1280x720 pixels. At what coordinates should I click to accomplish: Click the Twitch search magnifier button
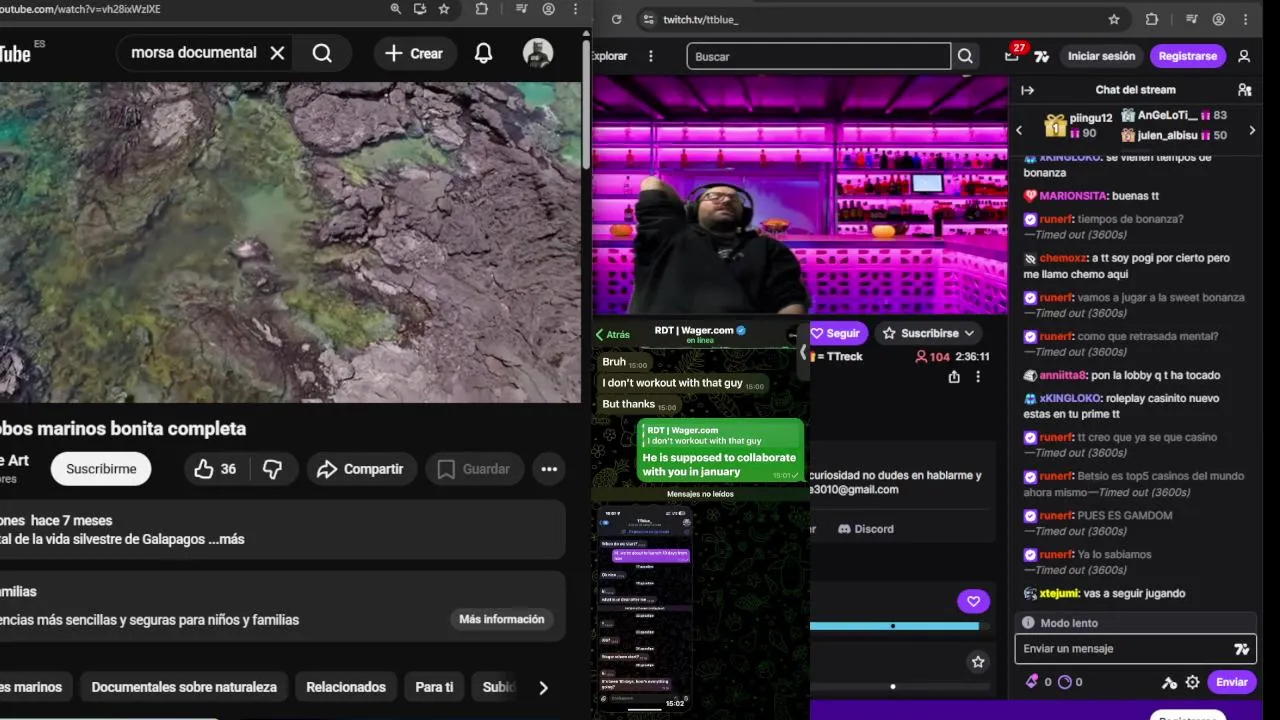(965, 56)
